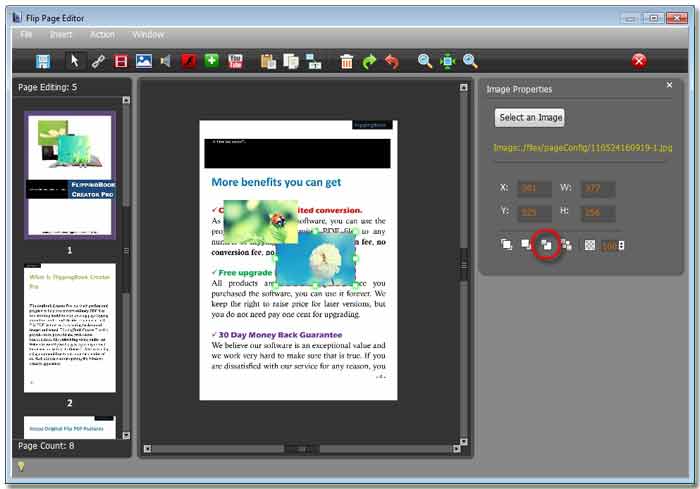Click canvas horizontal scroll right arrow
This screenshot has height=489, width=700.
tap(456, 449)
